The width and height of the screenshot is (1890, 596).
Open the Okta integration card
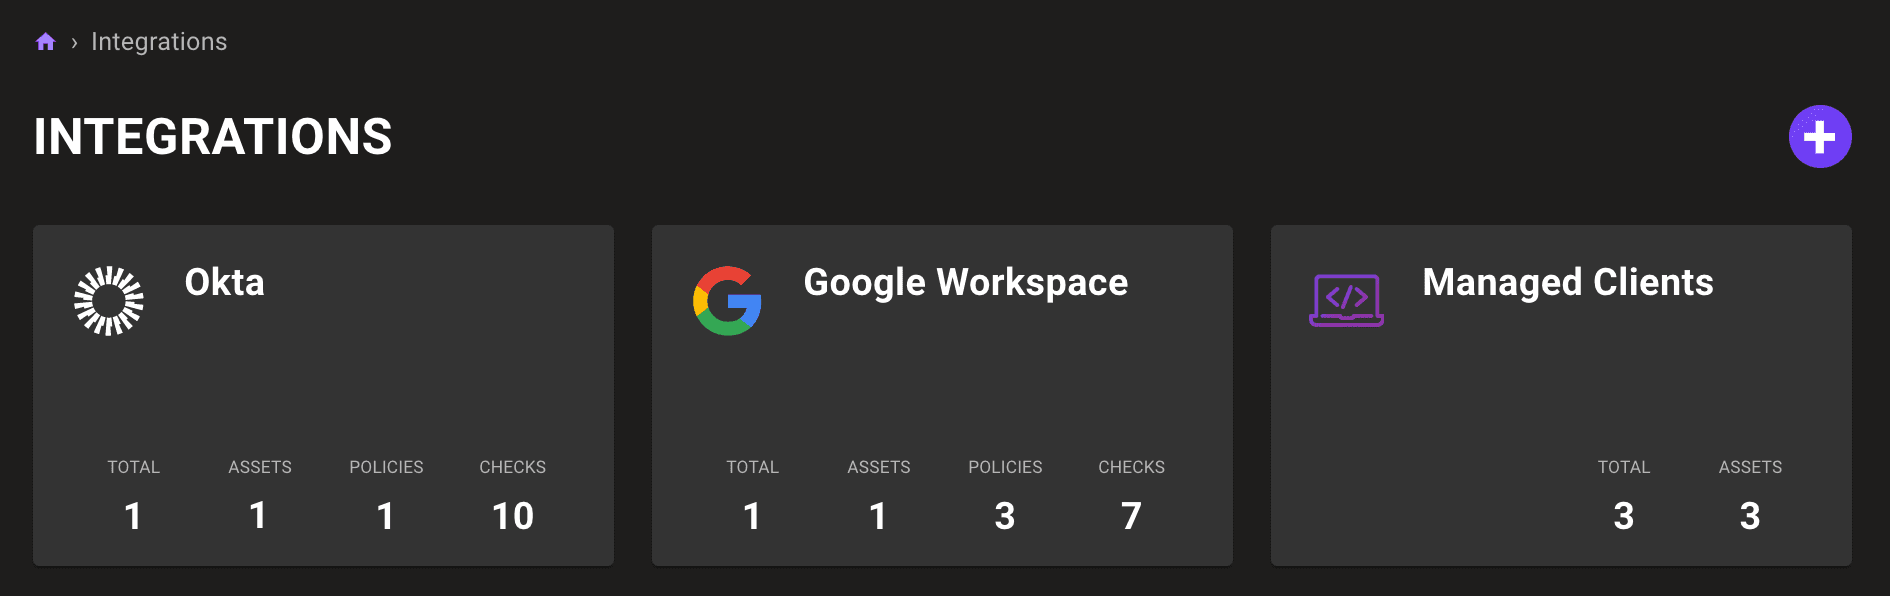[x=323, y=395]
